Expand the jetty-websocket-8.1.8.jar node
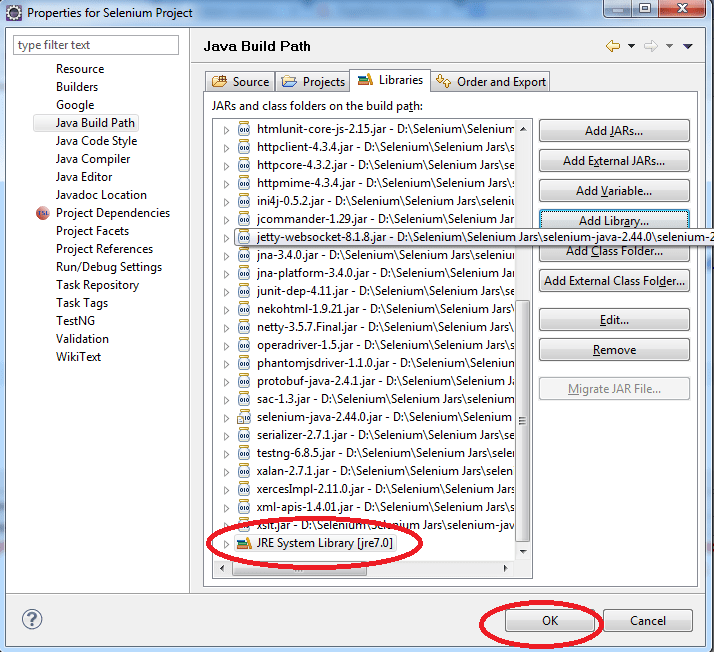 (x=226, y=238)
